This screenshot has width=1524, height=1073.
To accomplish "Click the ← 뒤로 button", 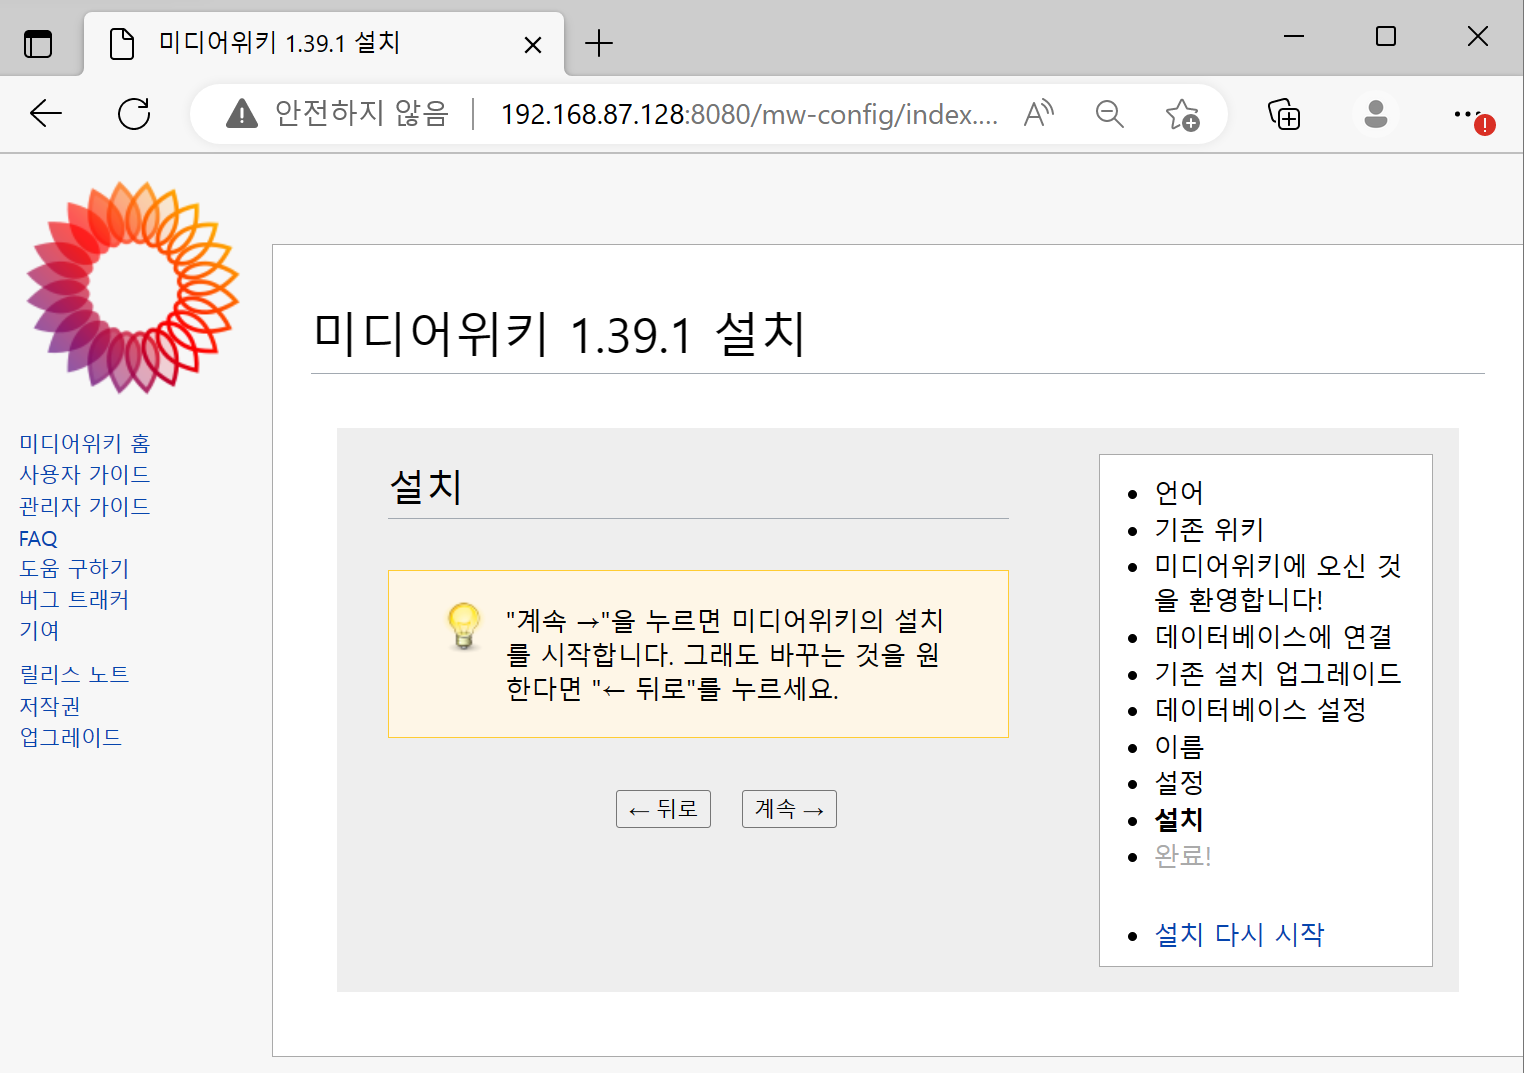I will (x=663, y=809).
